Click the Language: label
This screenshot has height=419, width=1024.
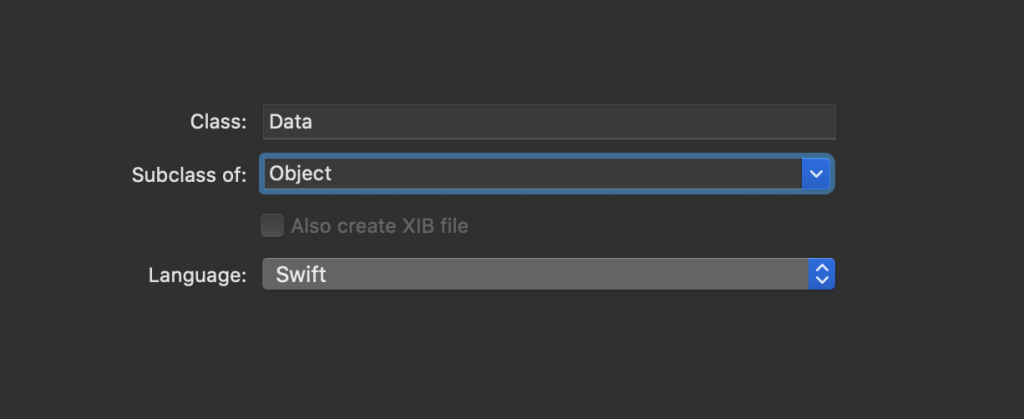click(x=197, y=275)
